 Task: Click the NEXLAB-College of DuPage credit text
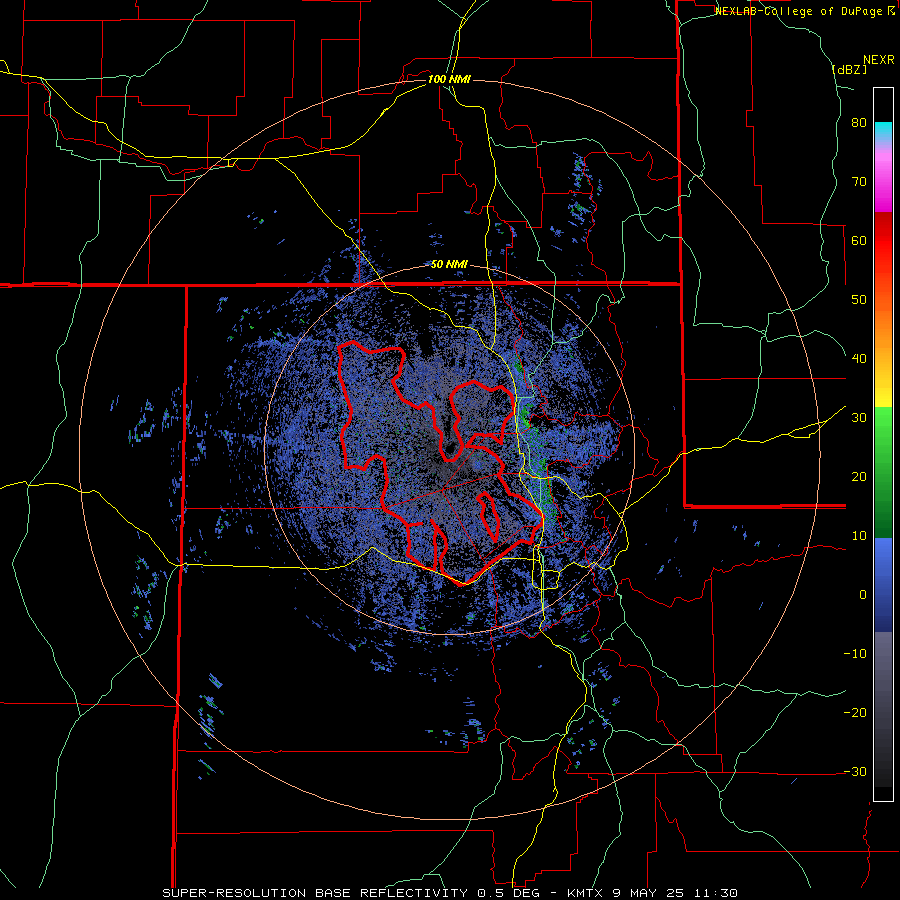click(800, 11)
